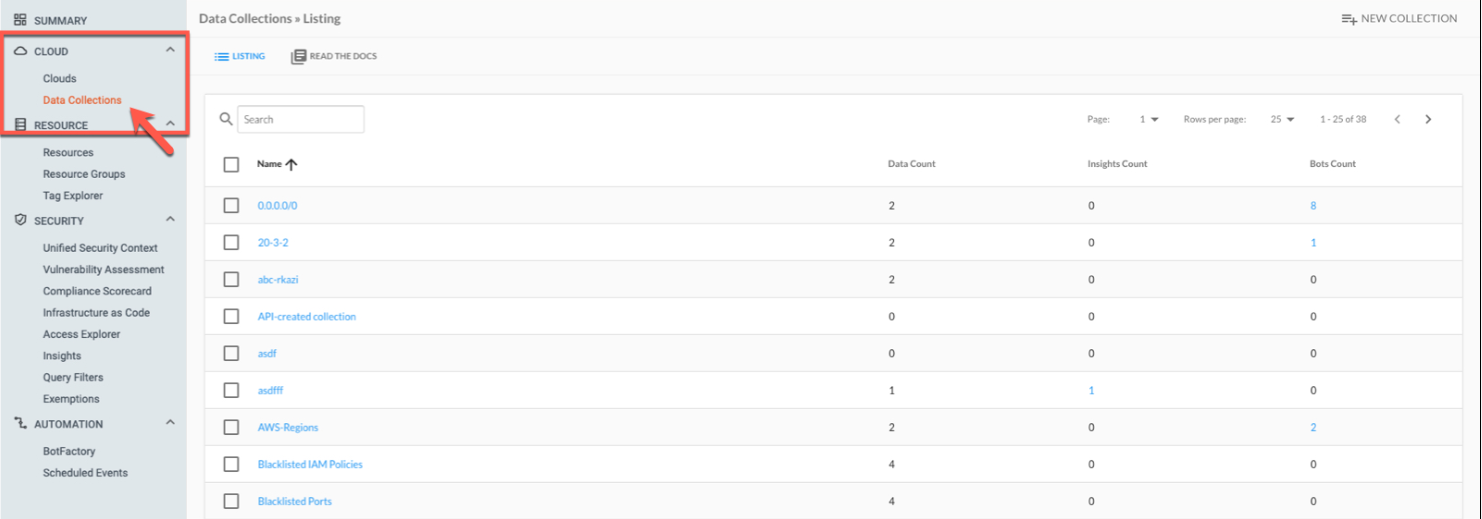
Task: Open the AWS-Regions collection link
Action: (288, 428)
